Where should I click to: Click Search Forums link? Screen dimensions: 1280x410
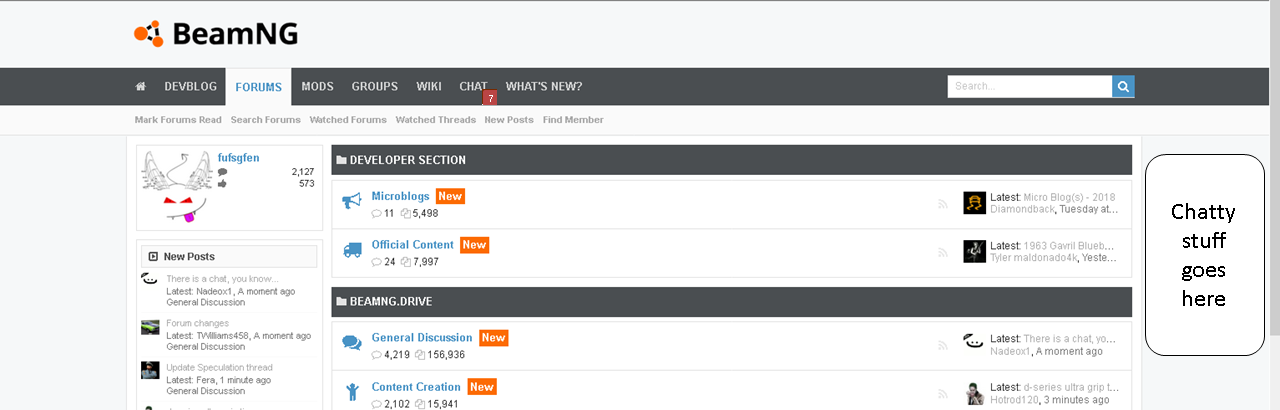265,120
